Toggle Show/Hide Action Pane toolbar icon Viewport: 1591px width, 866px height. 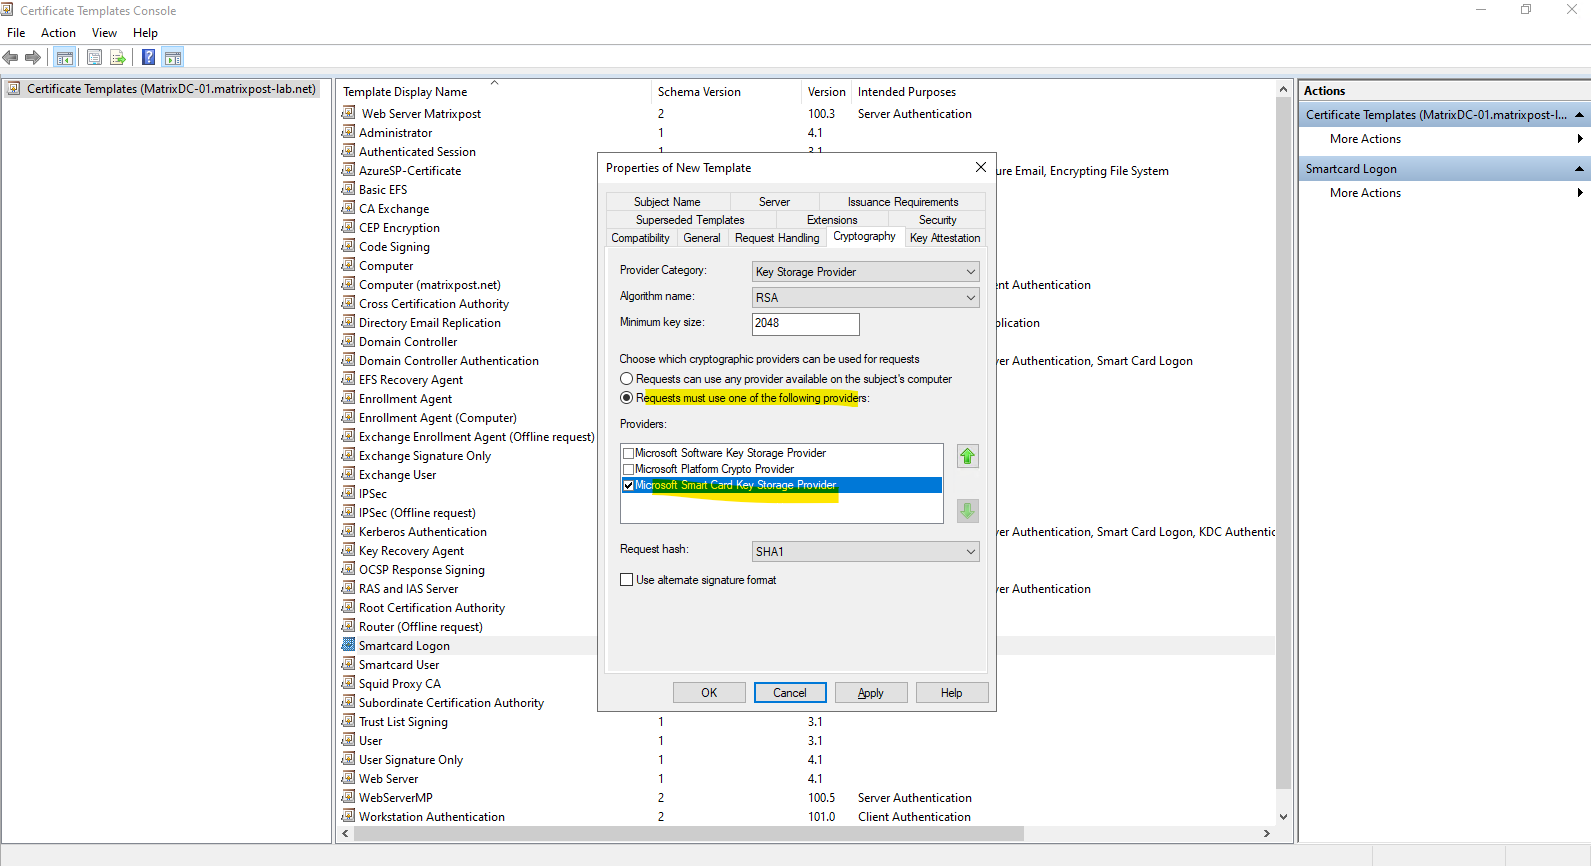click(173, 57)
